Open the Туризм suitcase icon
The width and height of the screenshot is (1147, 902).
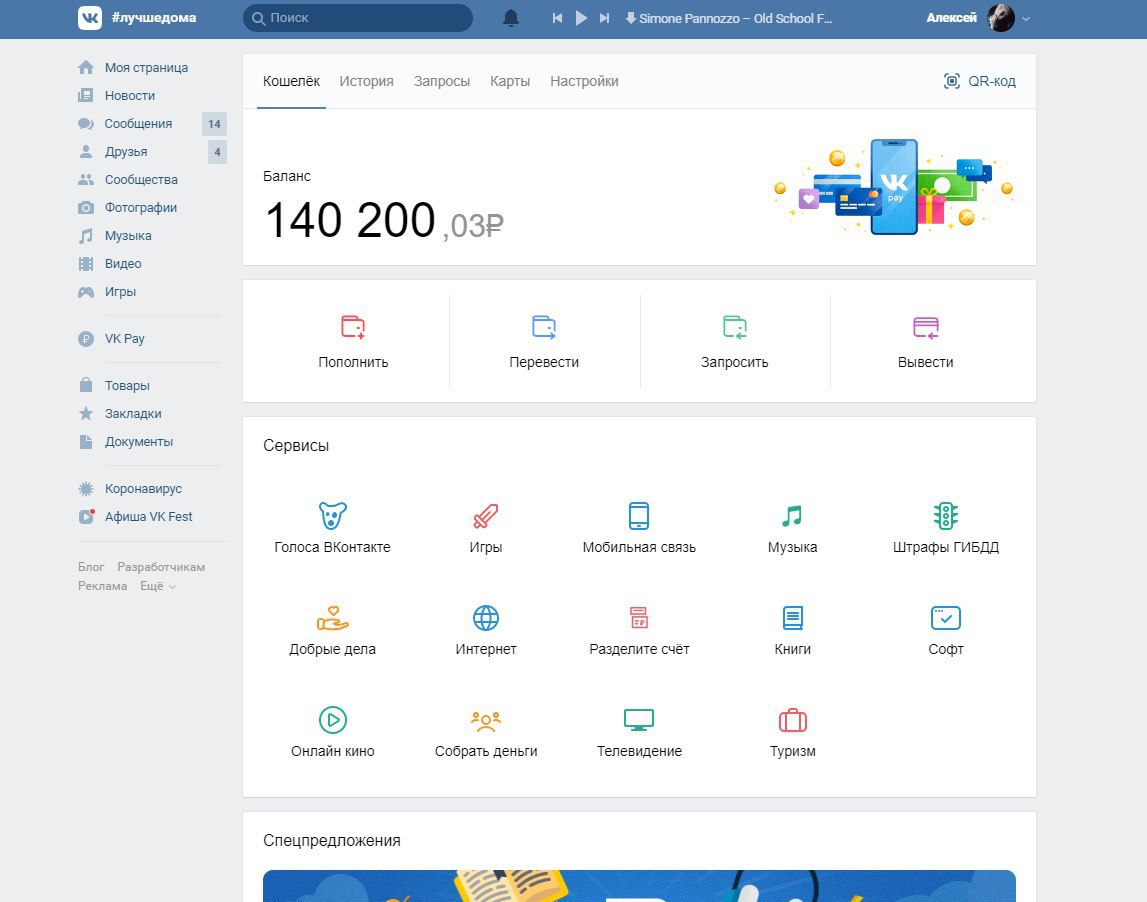792,720
